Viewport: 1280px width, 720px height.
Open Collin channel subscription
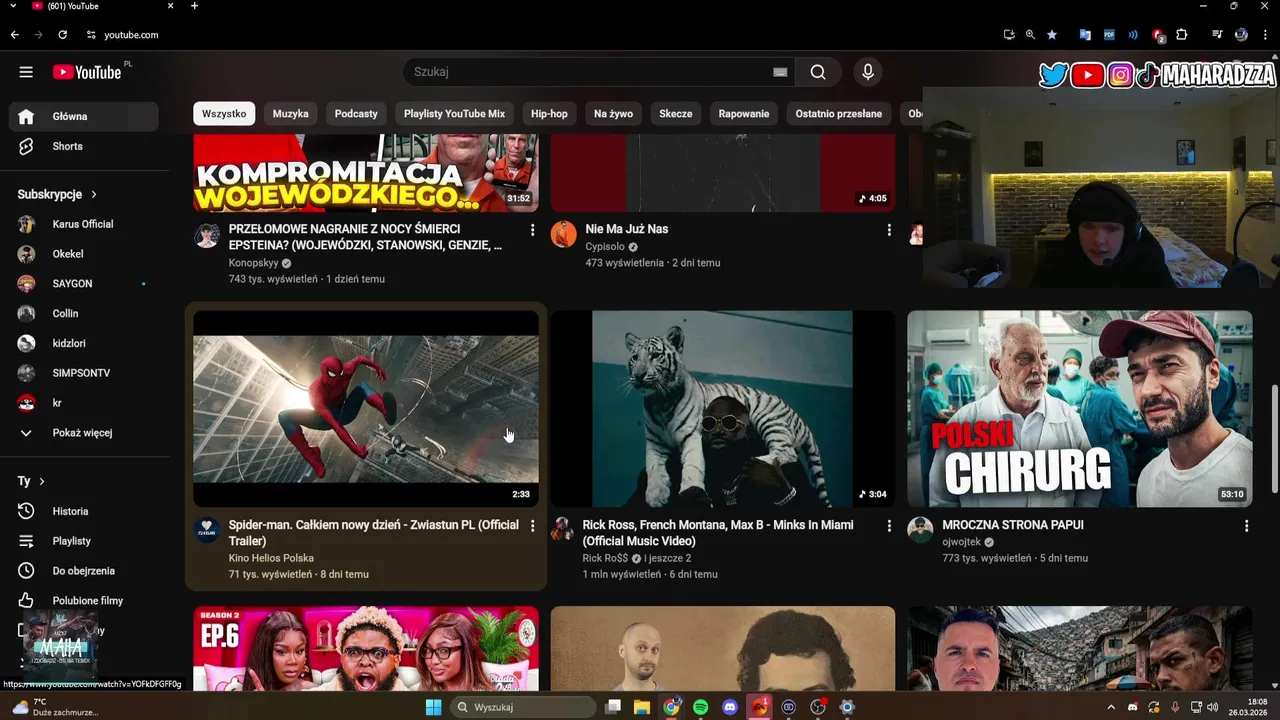(84, 313)
